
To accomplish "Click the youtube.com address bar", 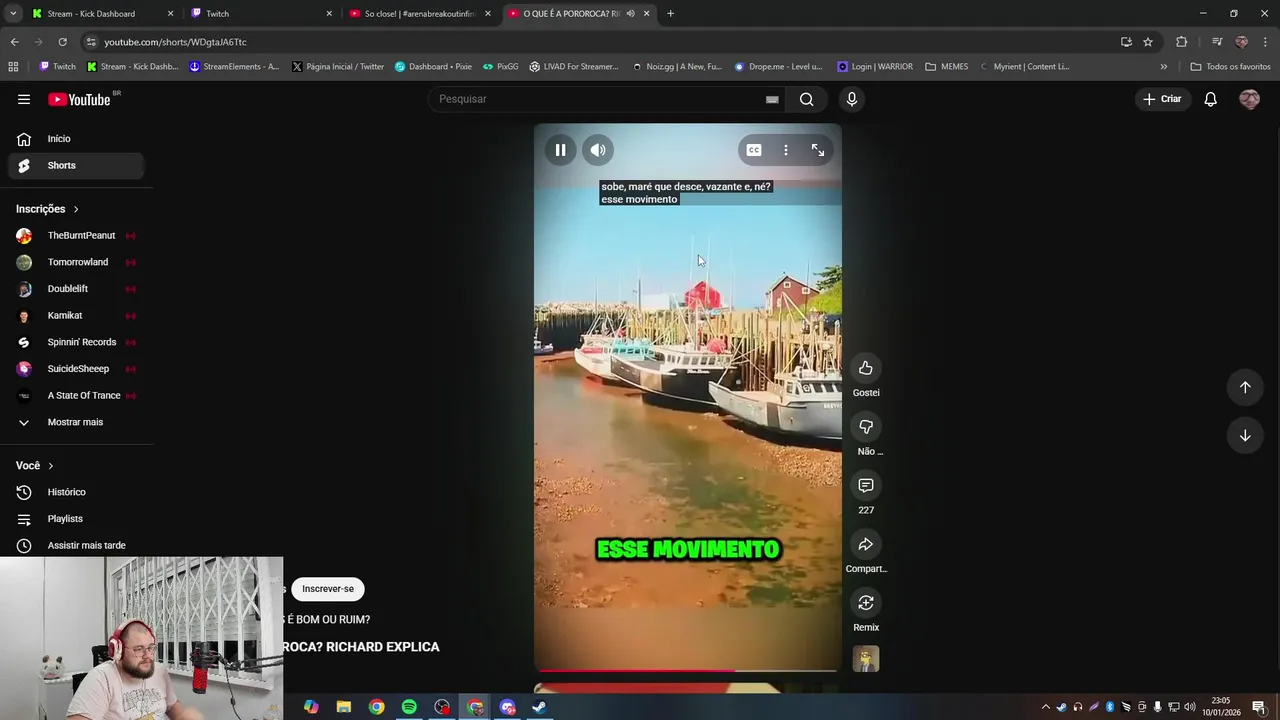I will pos(600,42).
